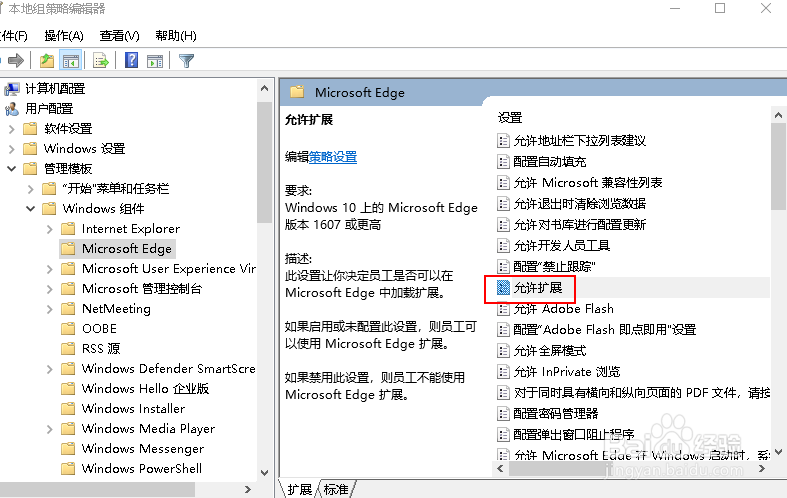Click the 策略设置 link
The image size is (787, 498).
pos(333,157)
